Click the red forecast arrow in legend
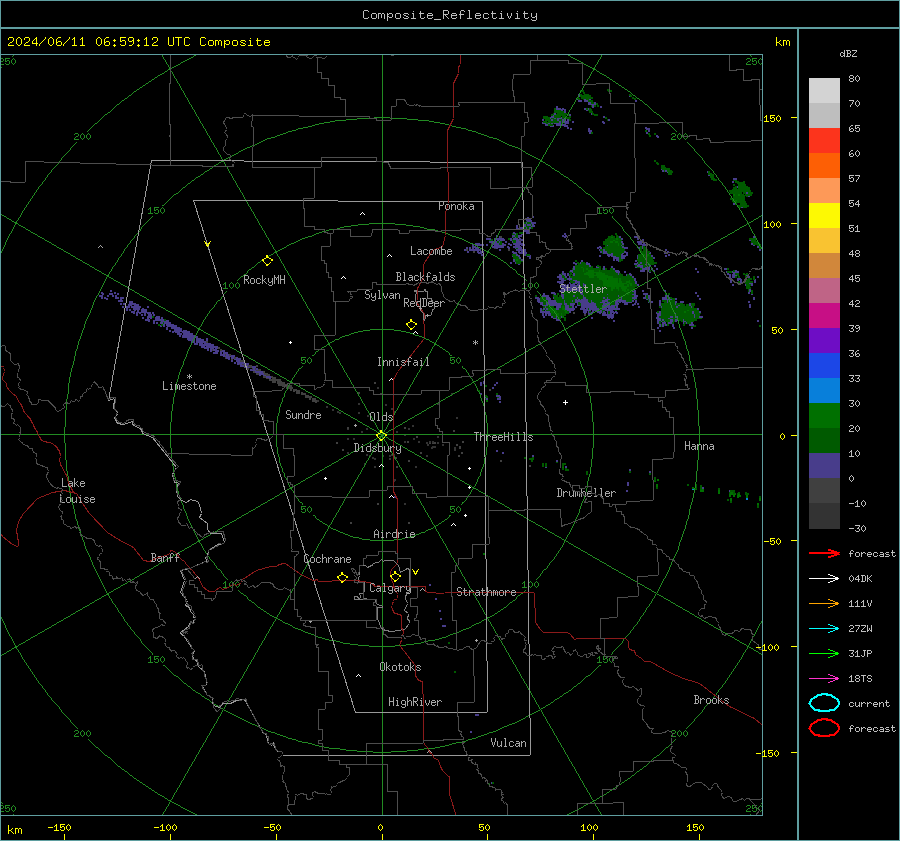 pos(824,553)
